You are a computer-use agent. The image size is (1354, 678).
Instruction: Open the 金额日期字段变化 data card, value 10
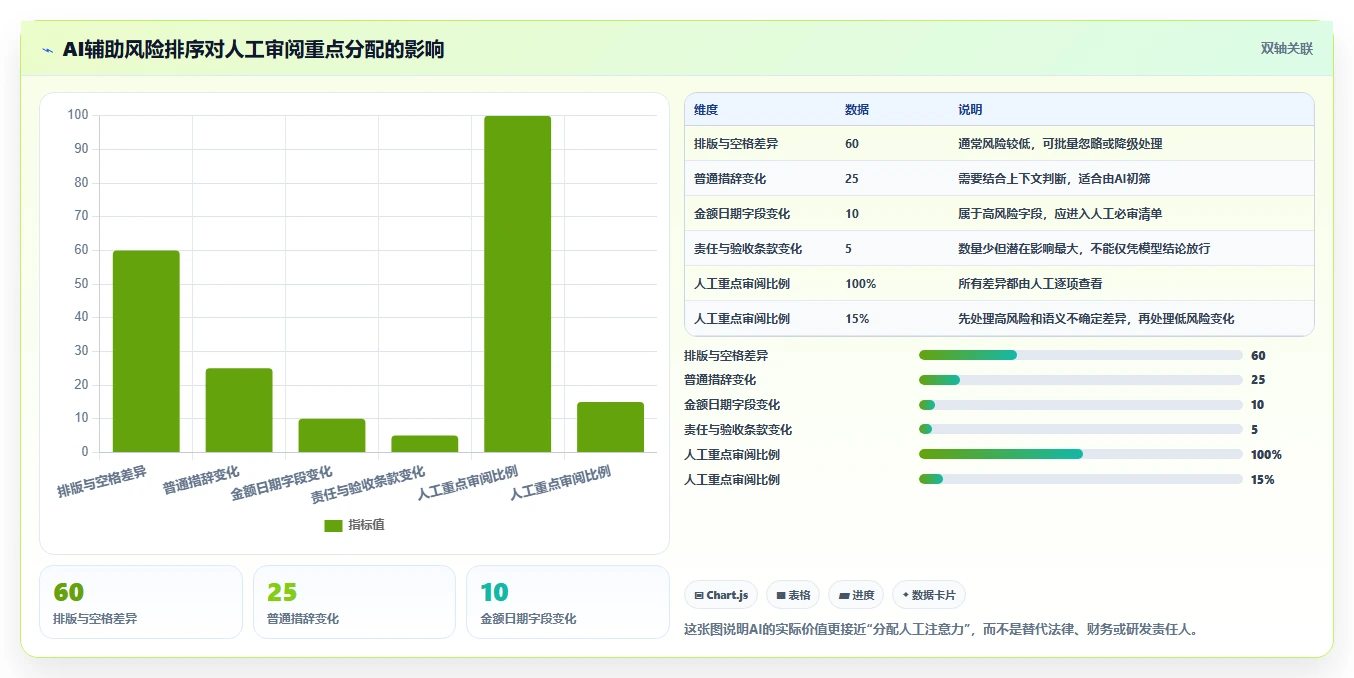pyautogui.click(x=568, y=602)
